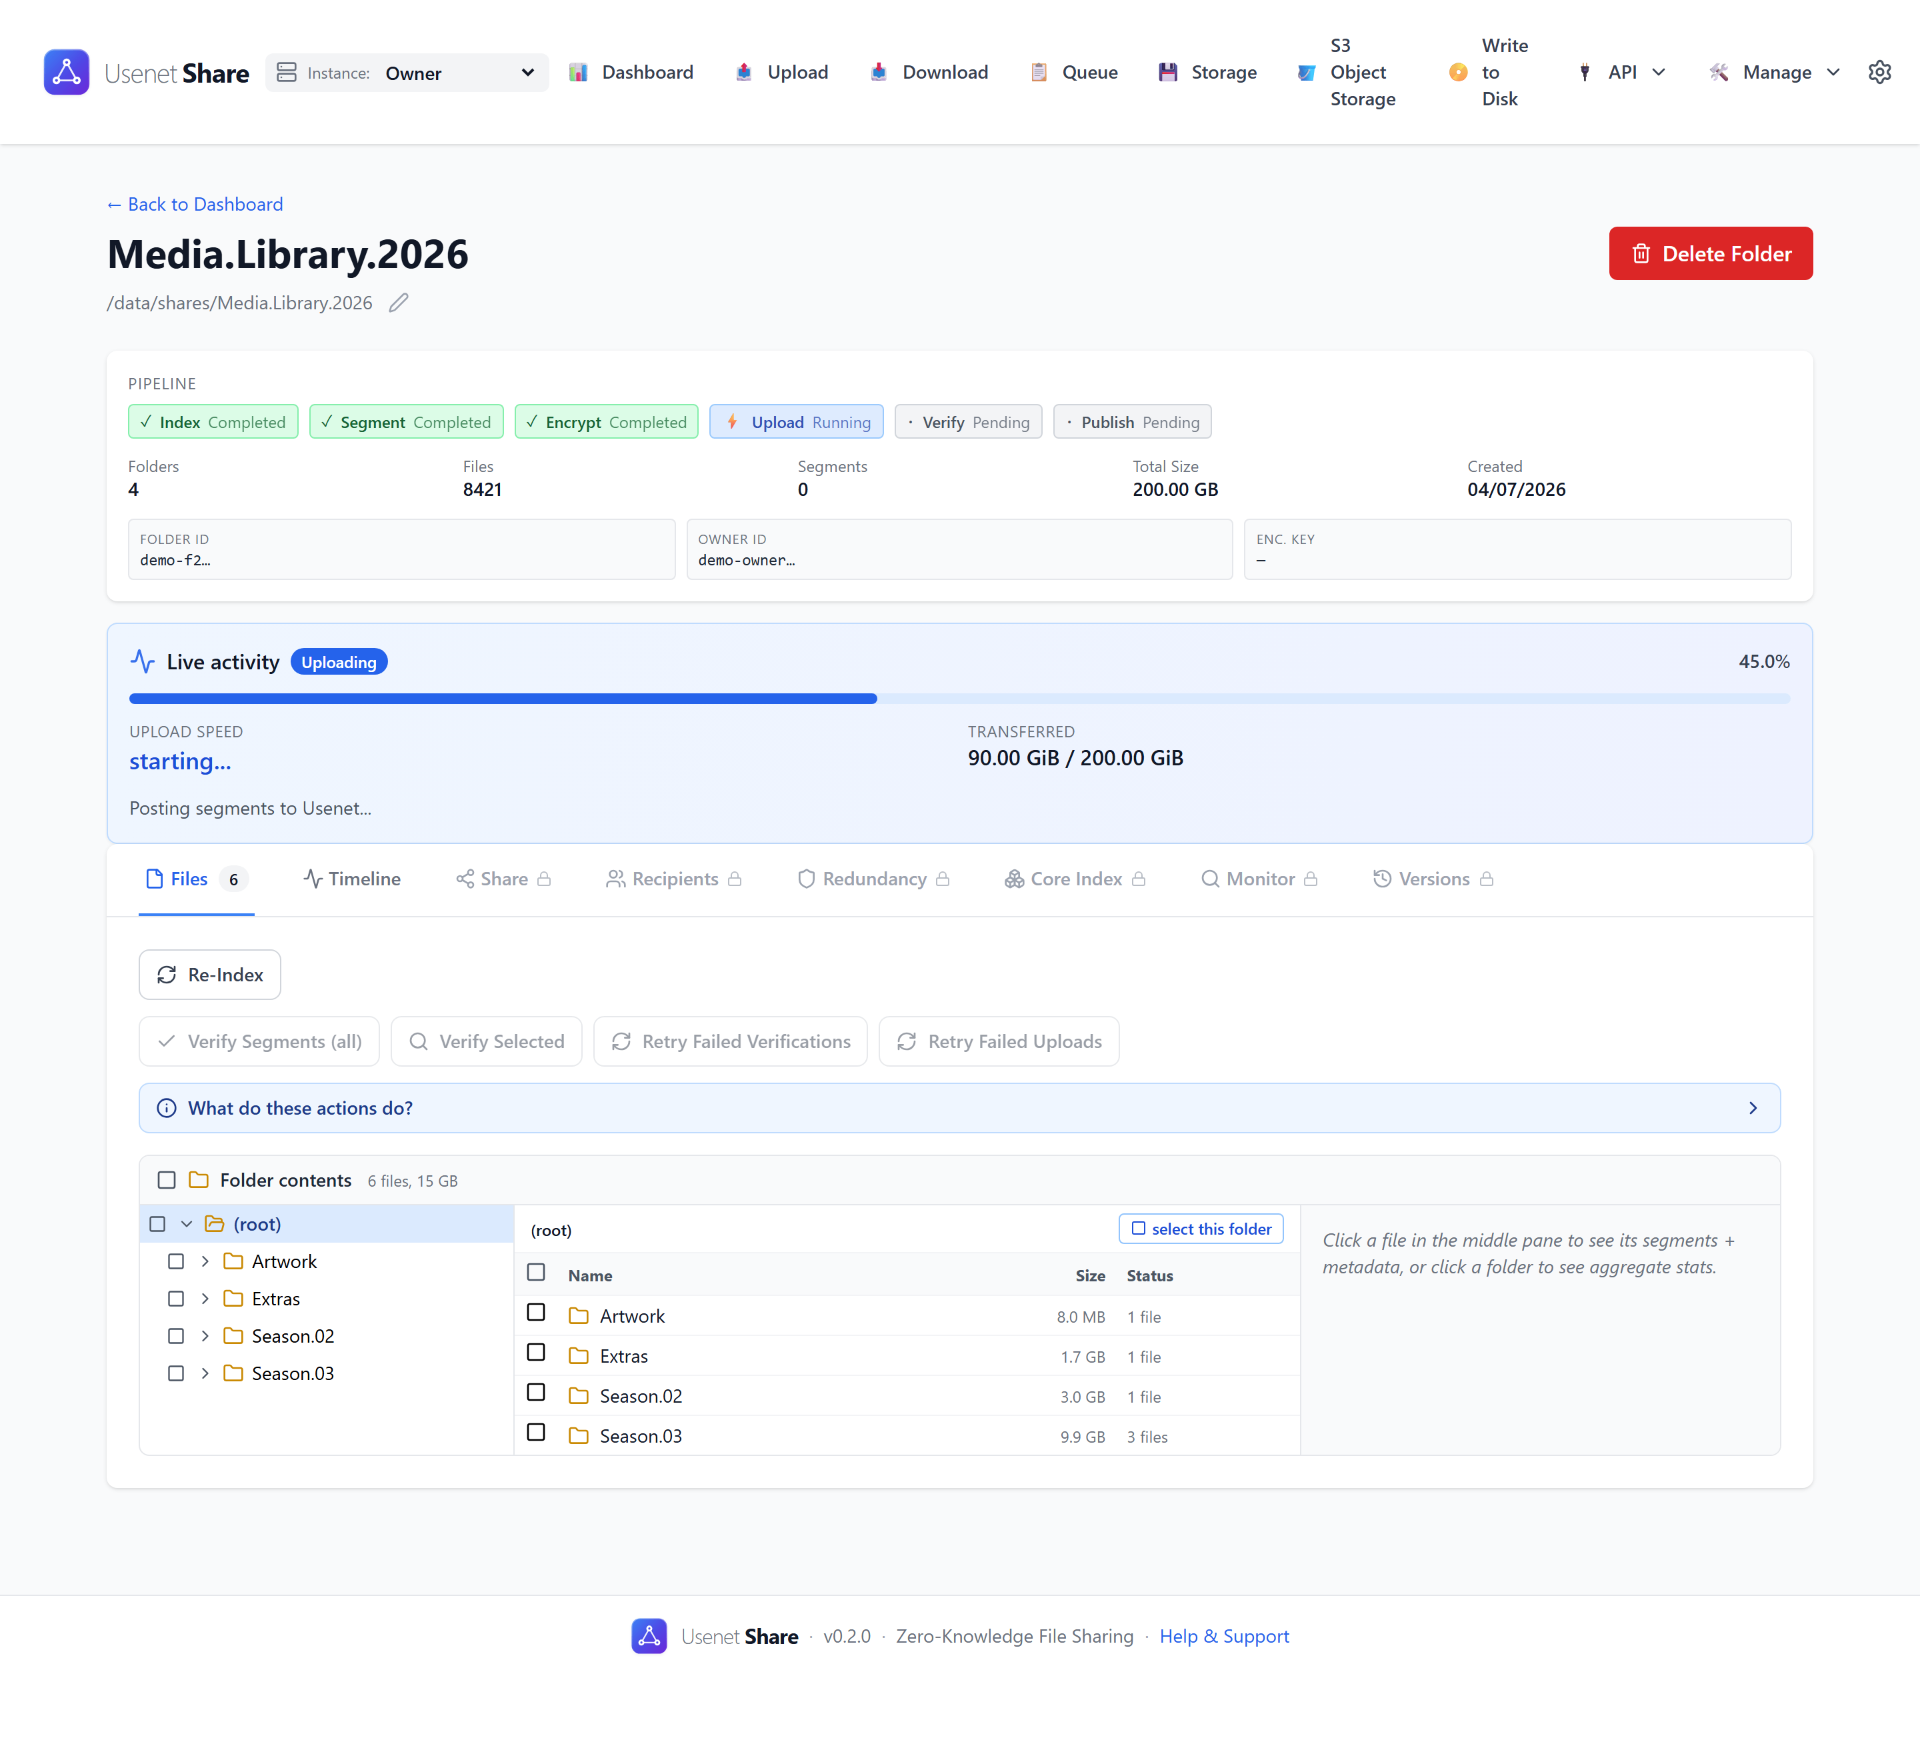
Task: Switch to the Files tab
Action: pos(196,879)
